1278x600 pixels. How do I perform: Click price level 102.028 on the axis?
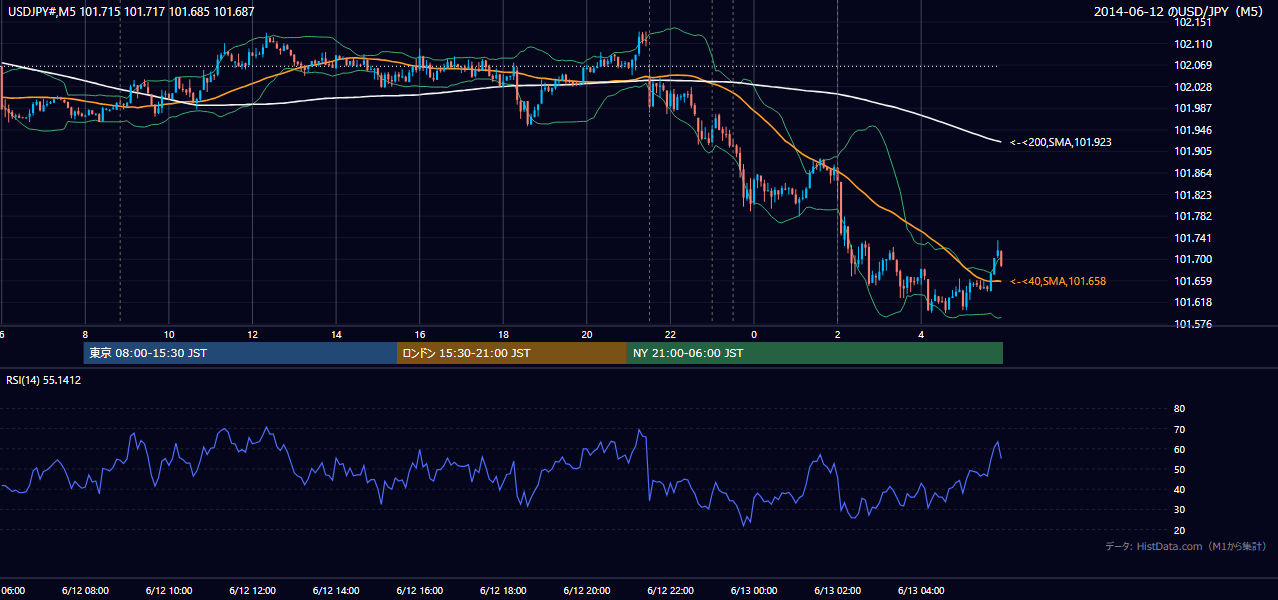coord(1192,87)
